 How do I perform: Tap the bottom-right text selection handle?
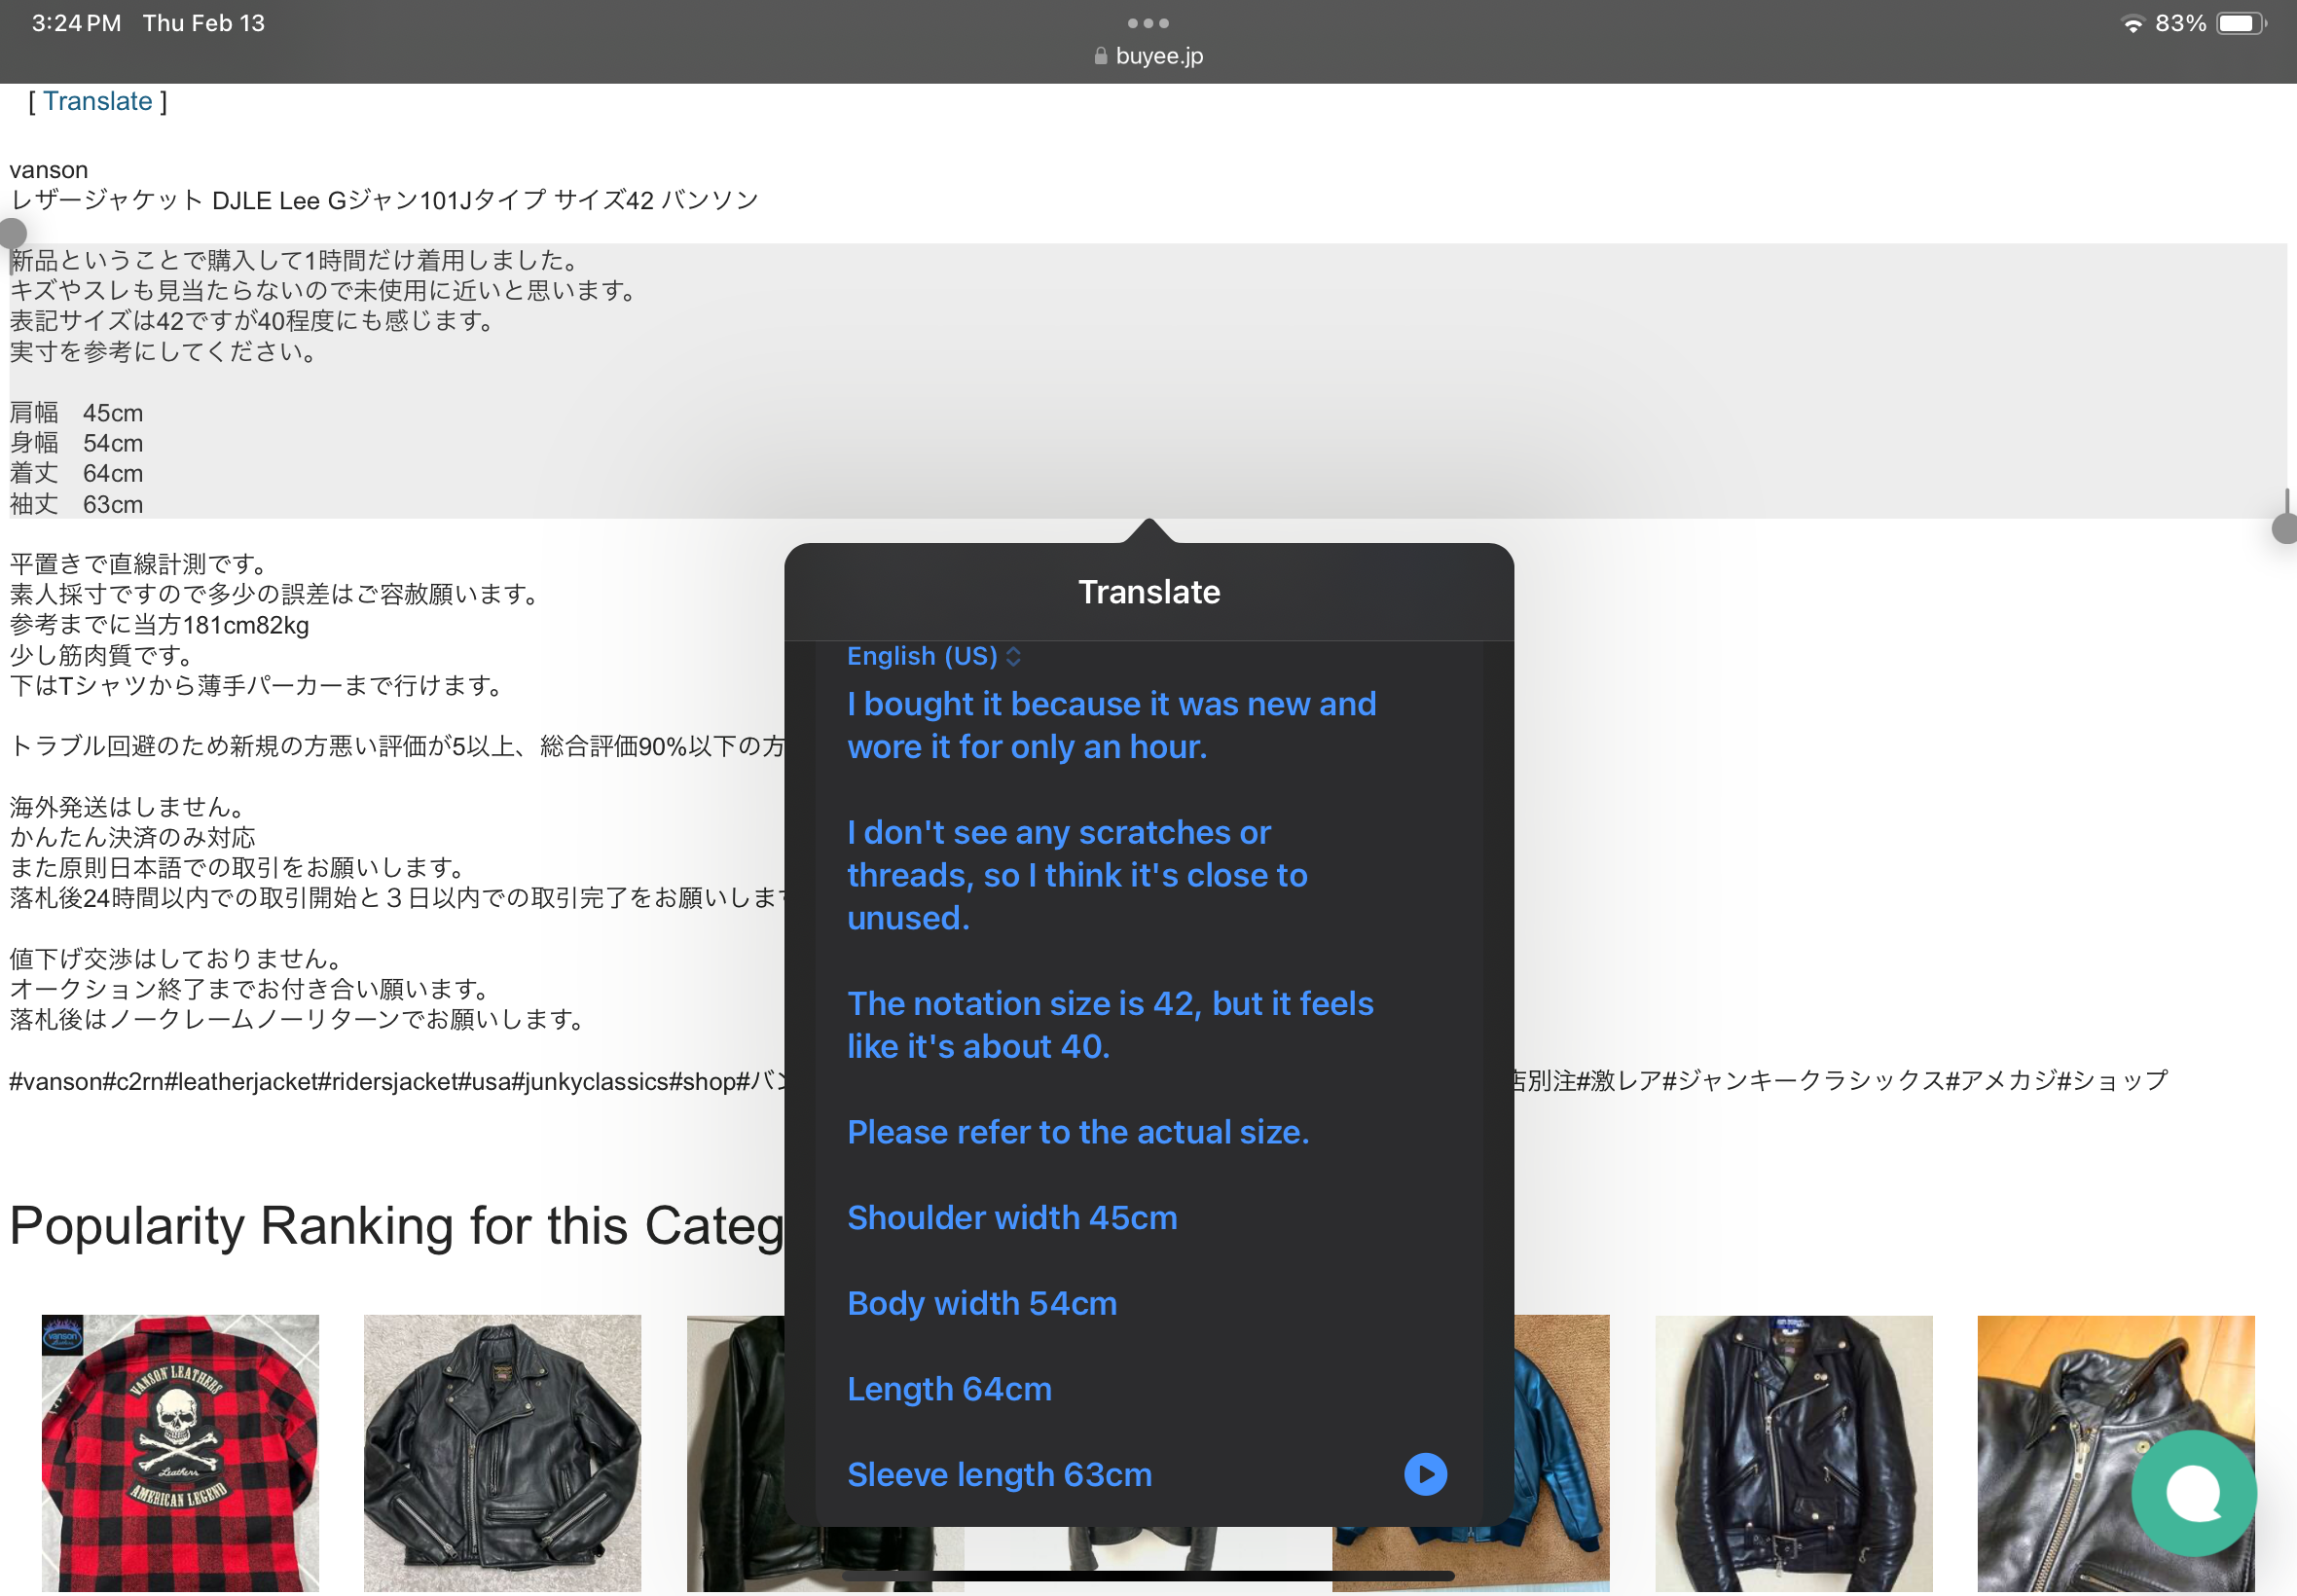(2284, 527)
